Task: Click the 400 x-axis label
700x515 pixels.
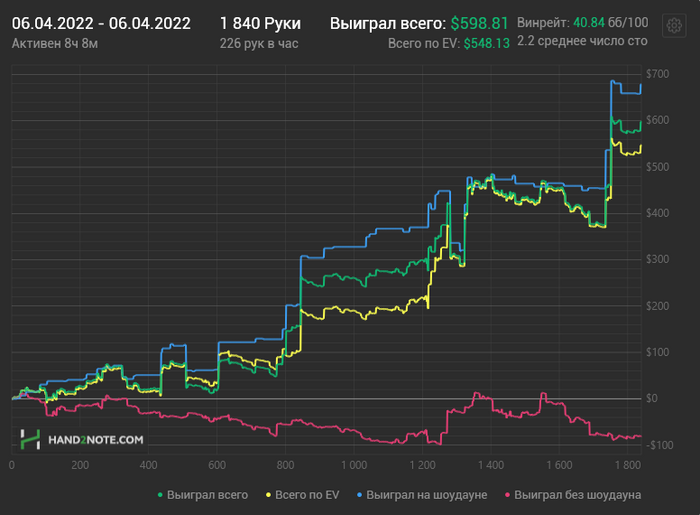Action: 148,465
